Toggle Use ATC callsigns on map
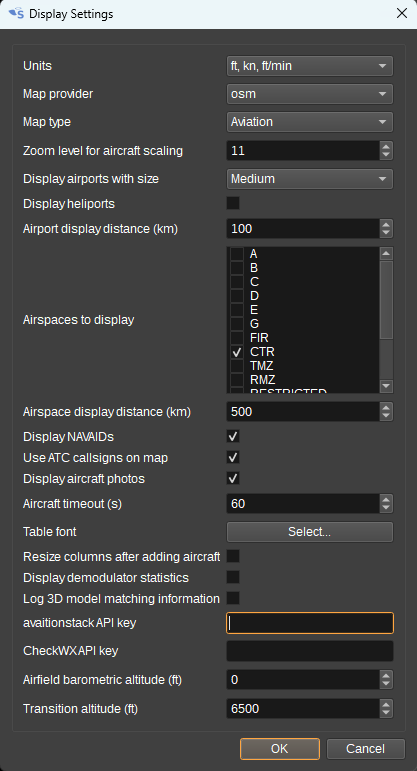417x771 pixels. (233, 457)
